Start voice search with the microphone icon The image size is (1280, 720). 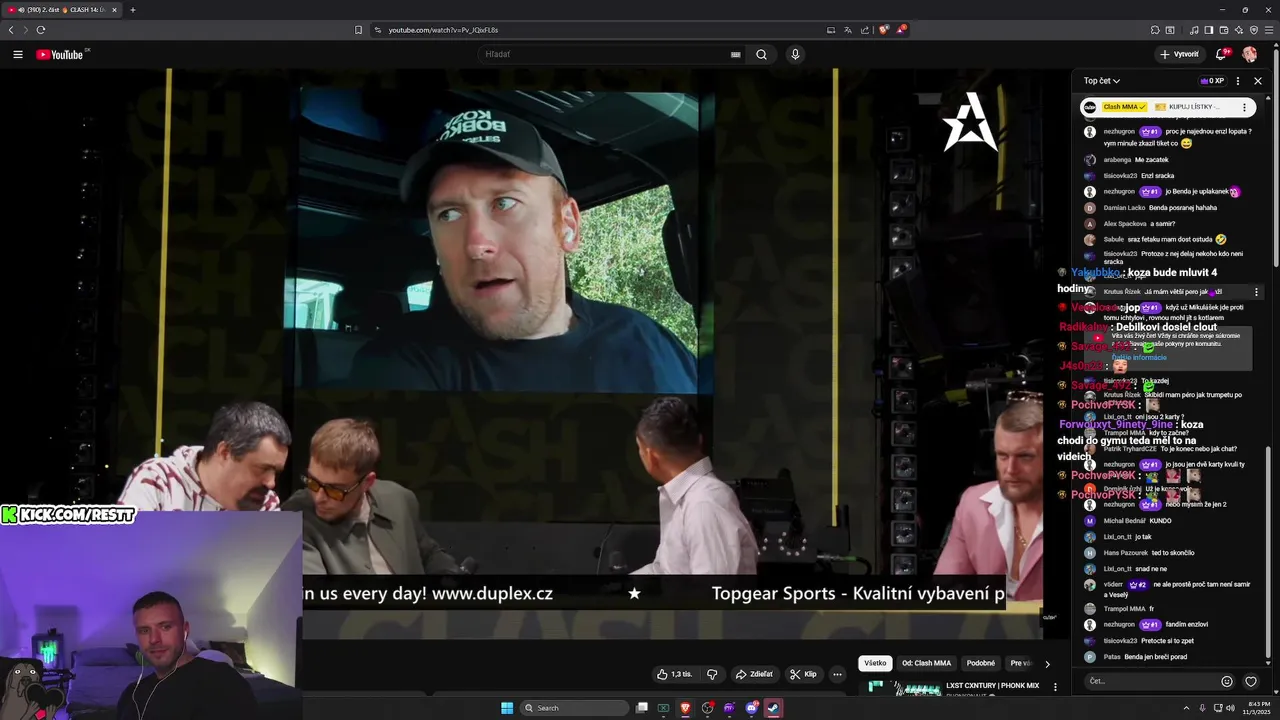[x=795, y=54]
